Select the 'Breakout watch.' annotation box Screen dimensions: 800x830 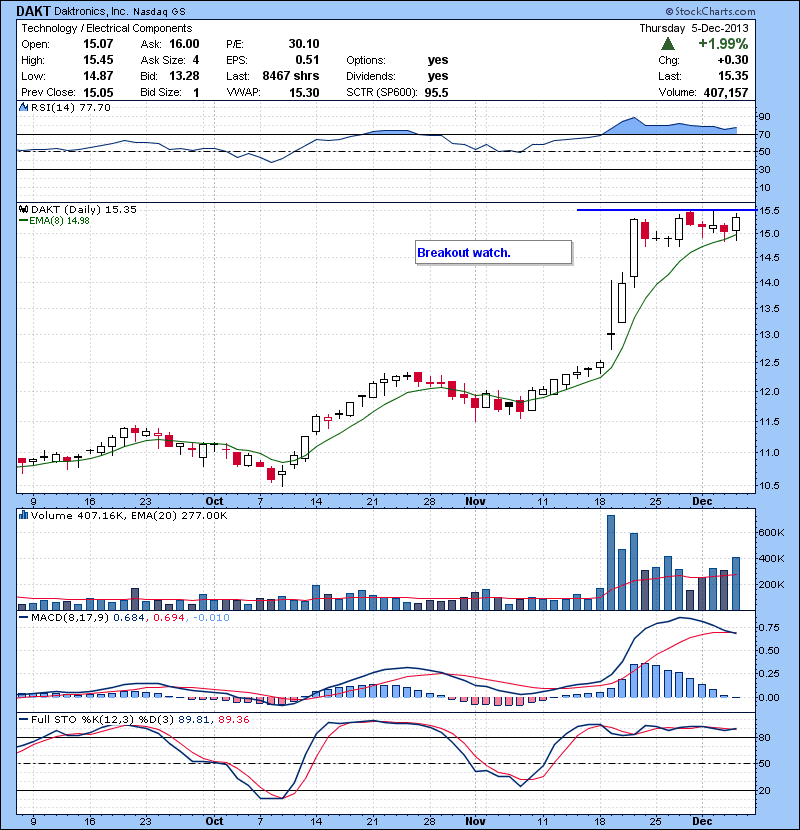point(493,252)
